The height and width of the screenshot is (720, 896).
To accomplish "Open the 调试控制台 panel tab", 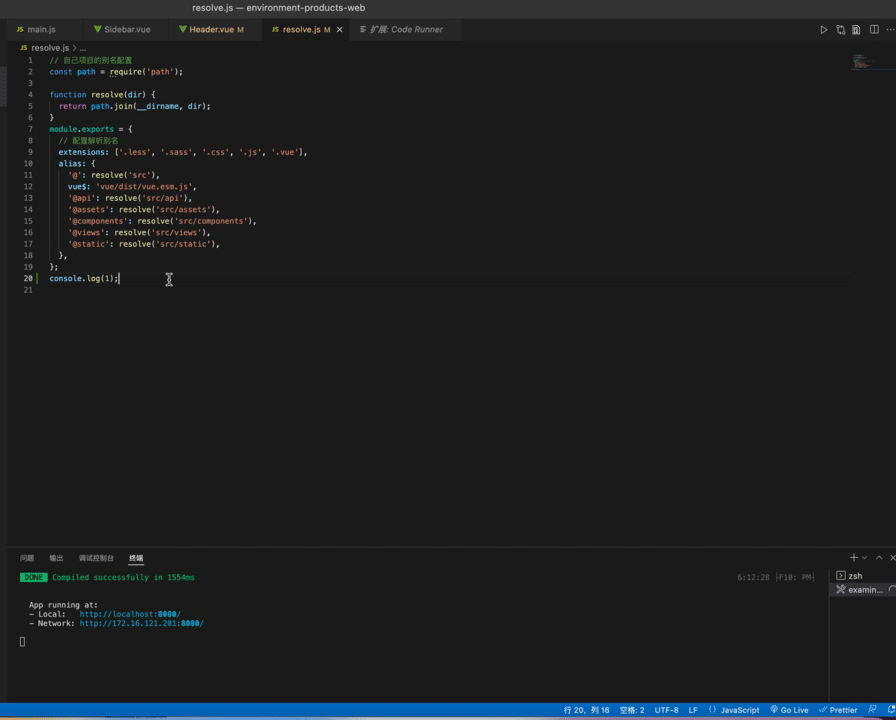I will click(97, 558).
